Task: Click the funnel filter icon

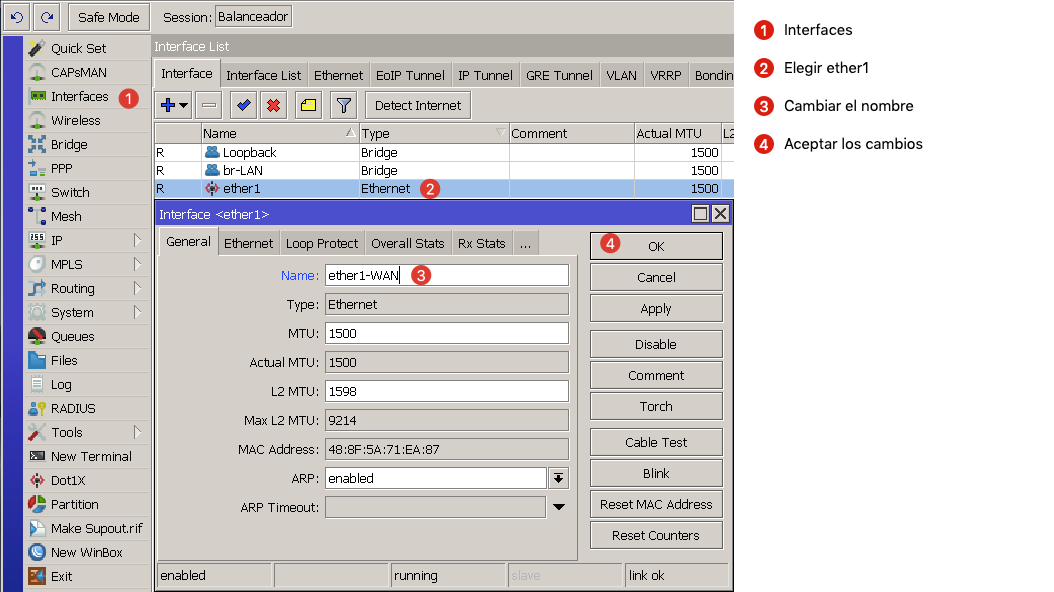Action: (x=343, y=105)
